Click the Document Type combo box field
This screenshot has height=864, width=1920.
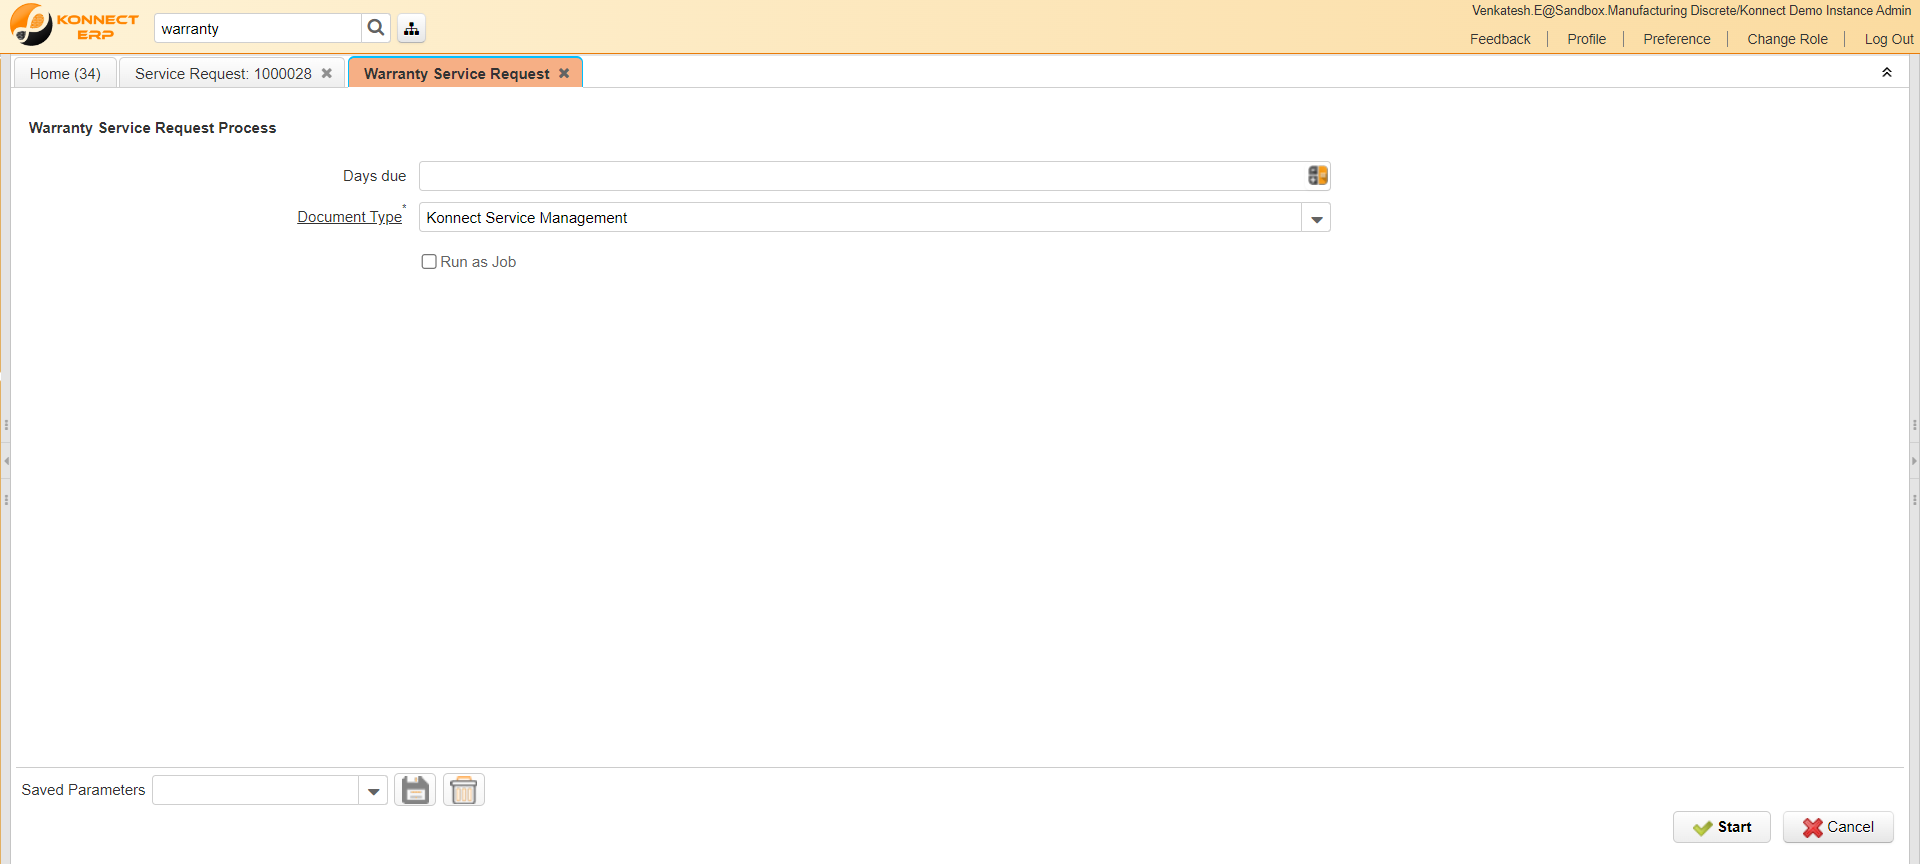click(860, 218)
